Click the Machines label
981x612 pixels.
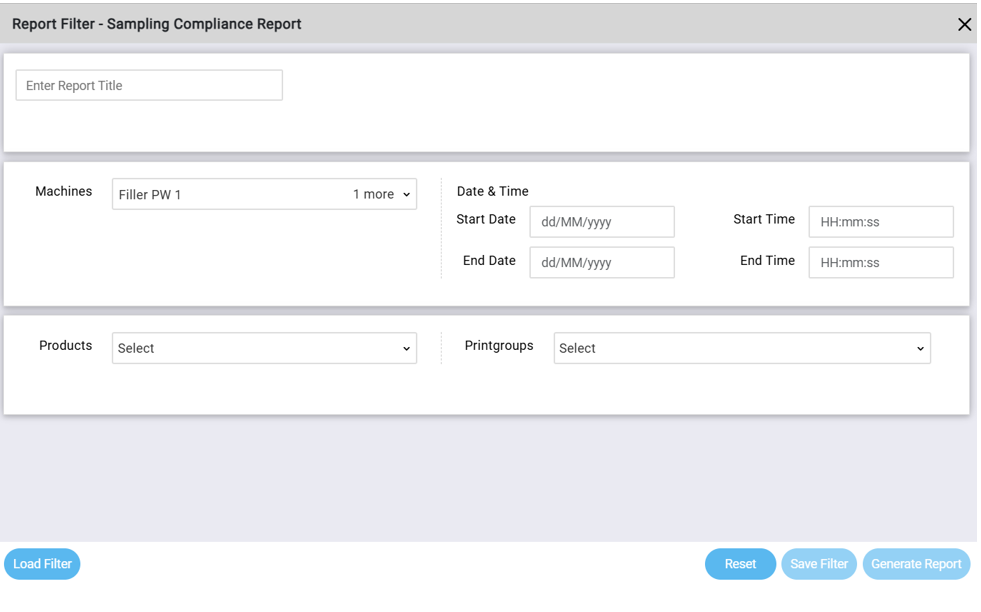click(64, 192)
